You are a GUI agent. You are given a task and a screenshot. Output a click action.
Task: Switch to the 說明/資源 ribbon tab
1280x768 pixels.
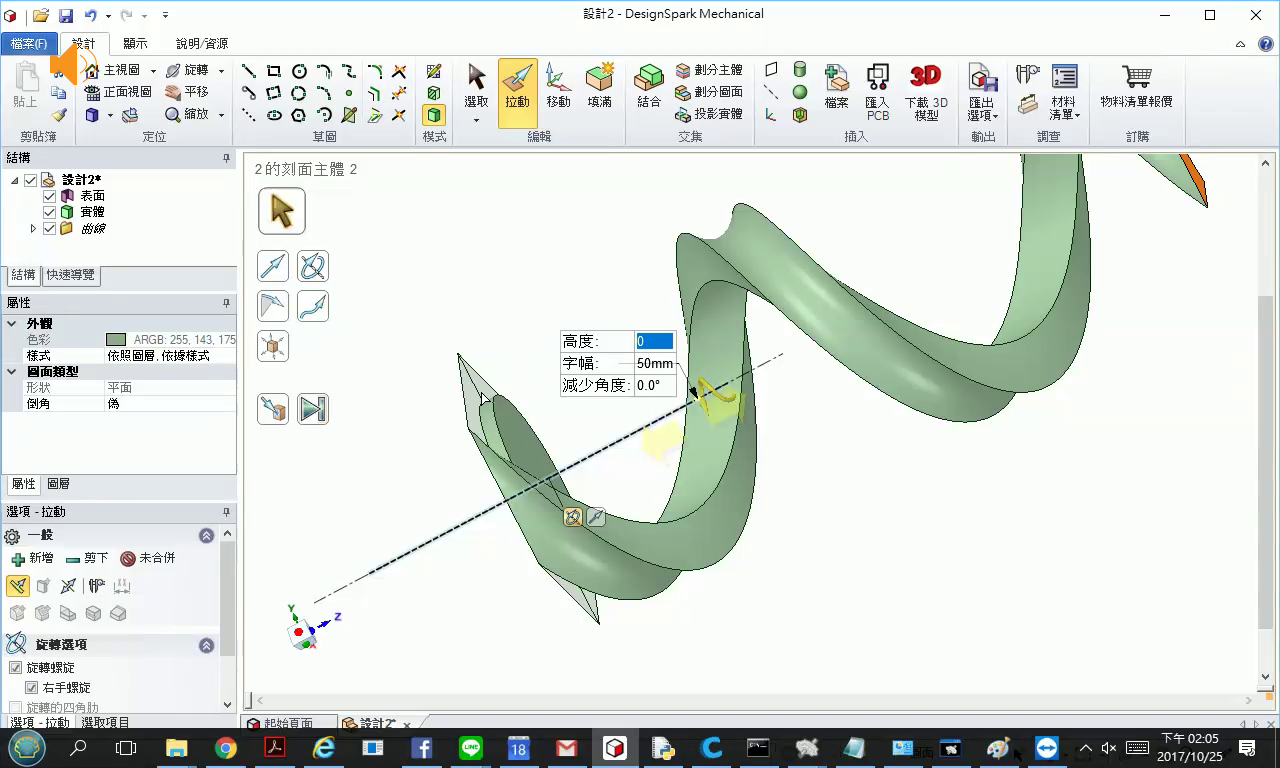[202, 44]
